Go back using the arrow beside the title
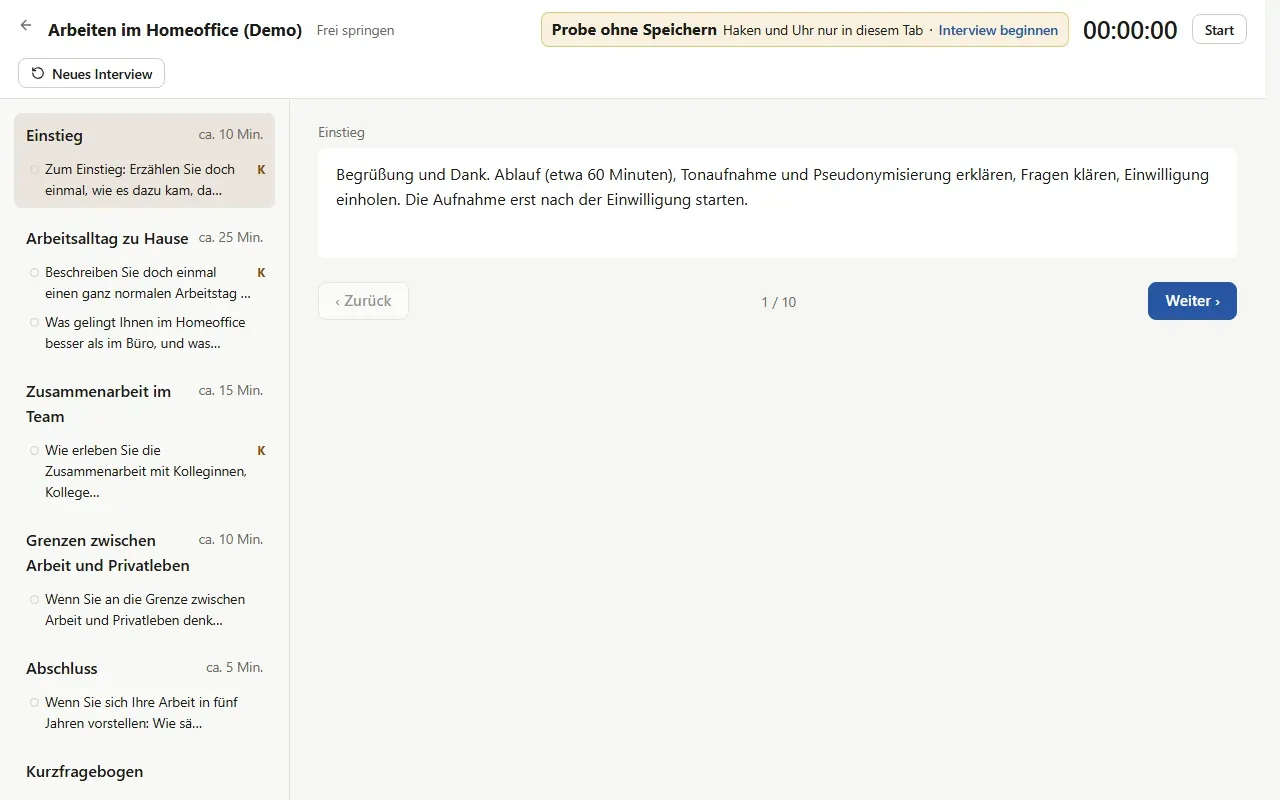 coord(26,26)
